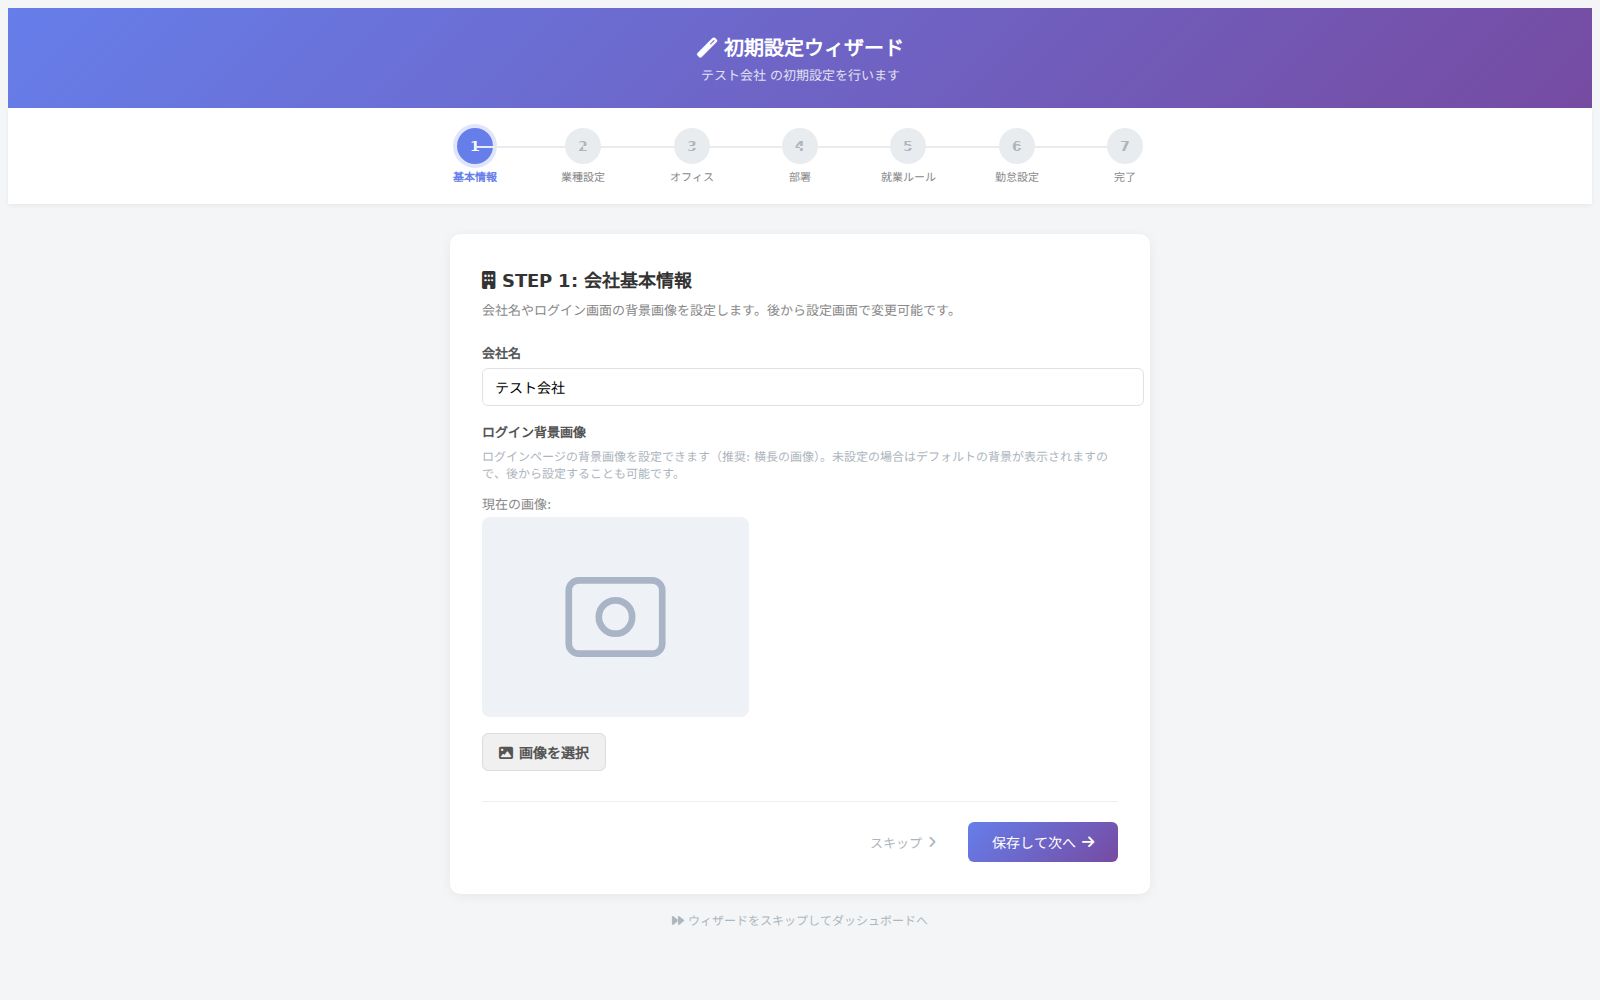Viewport: 1600px width, 1000px height.
Task: Click the 会社名 input field
Action: 812,387
